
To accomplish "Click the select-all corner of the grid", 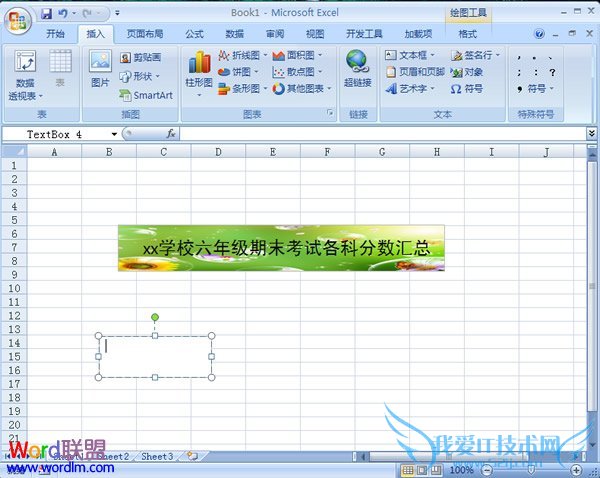I will (x=15, y=152).
